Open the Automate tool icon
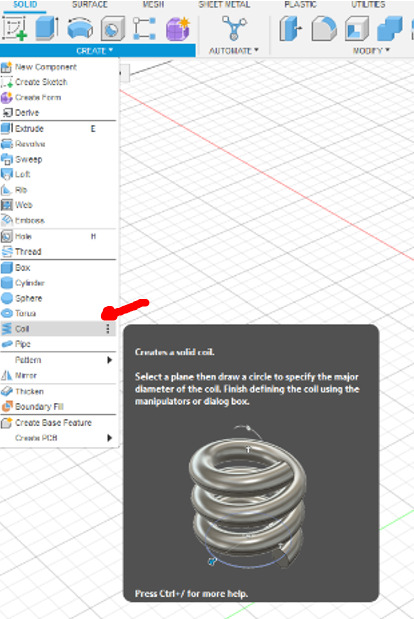Image resolution: width=414 pixels, height=619 pixels. (234, 28)
